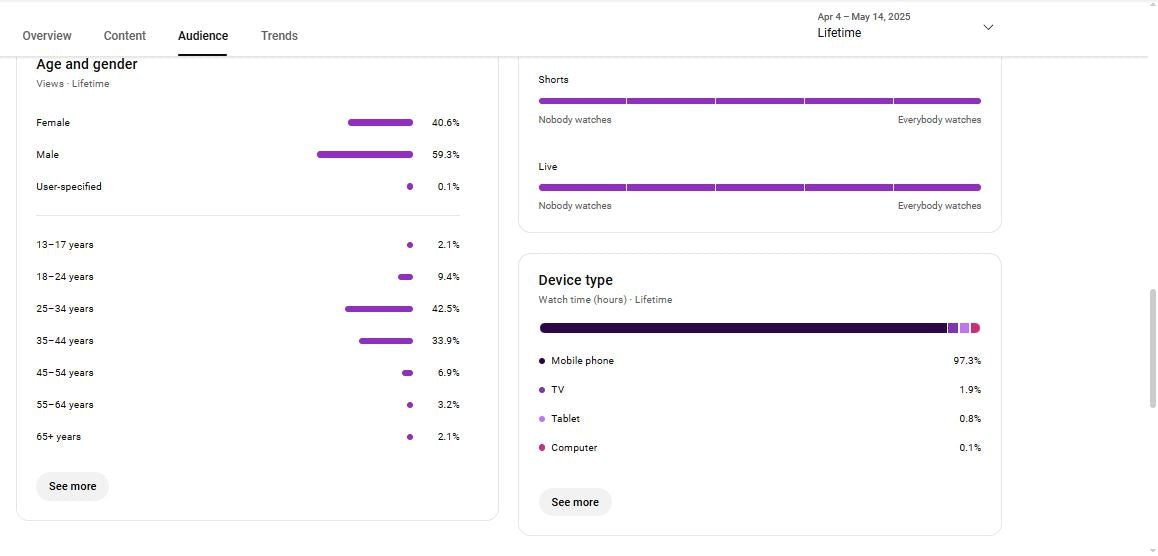Click the TV legend dot
Image resolution: width=1158 pixels, height=556 pixels.
(542, 390)
